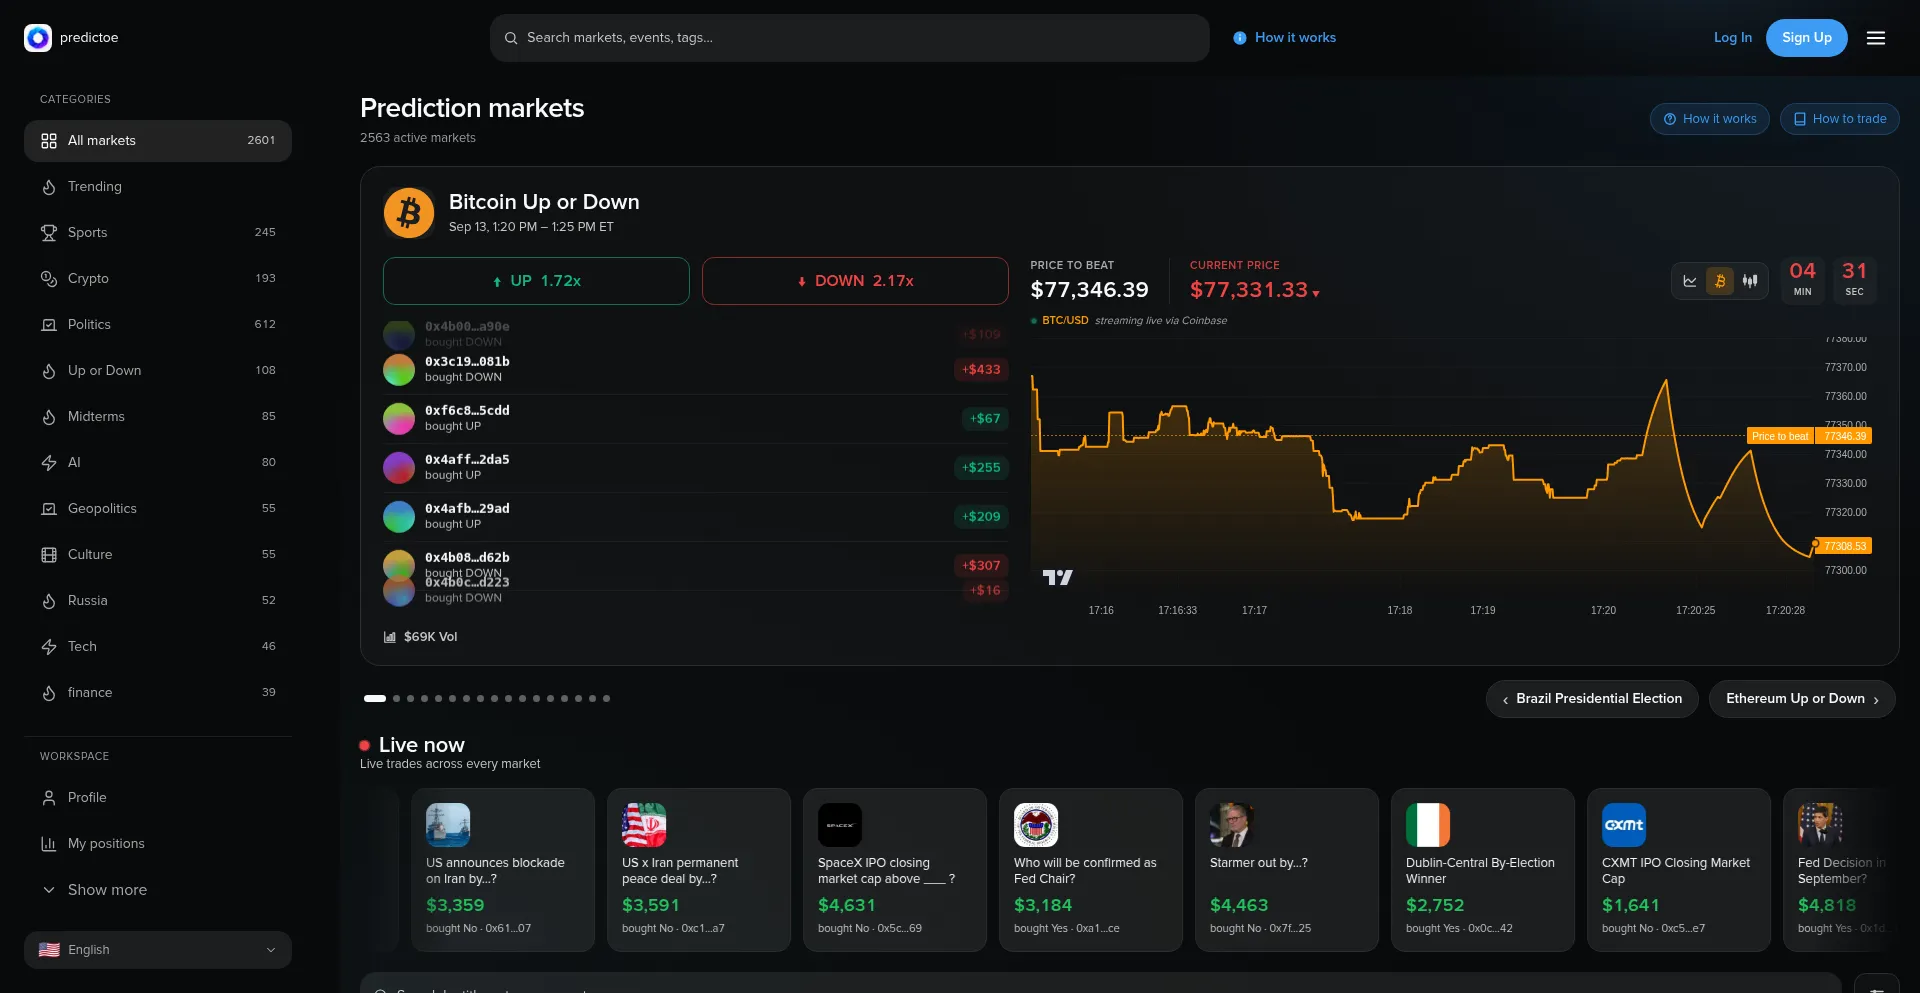This screenshot has width=1920, height=993.
Task: Click the Profile person icon
Action: tap(48, 798)
